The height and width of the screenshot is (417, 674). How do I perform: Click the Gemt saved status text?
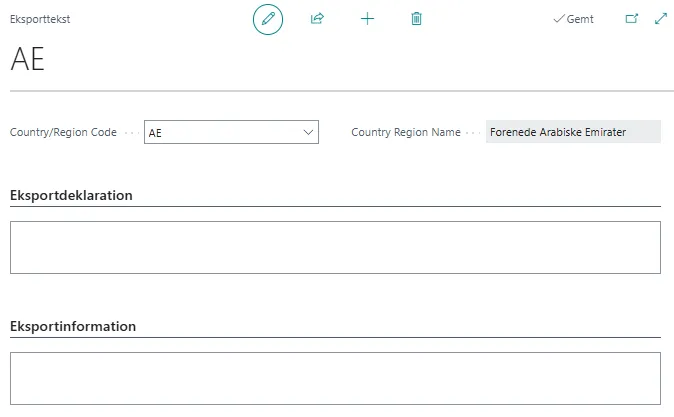580,19
